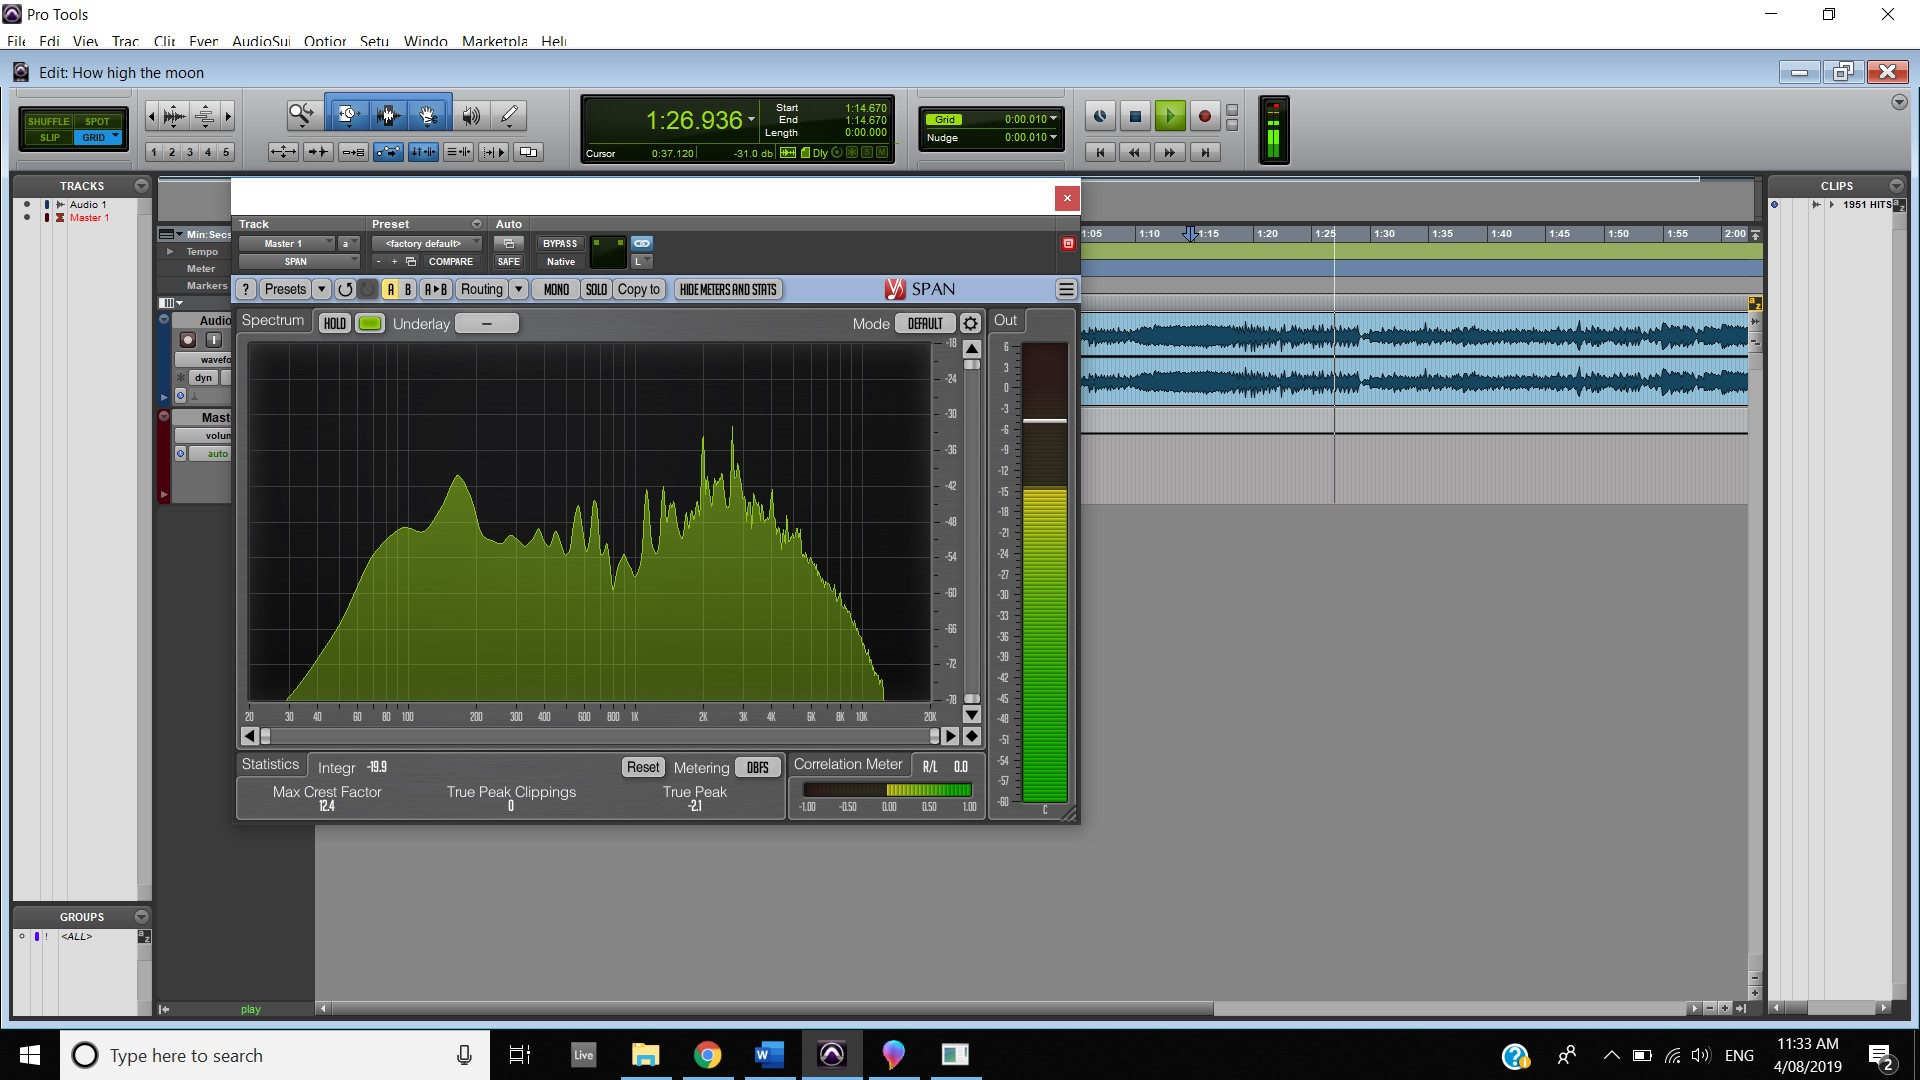Toggle the spectrum HOLD button
Screen dimensions: 1920x1080
click(x=334, y=324)
